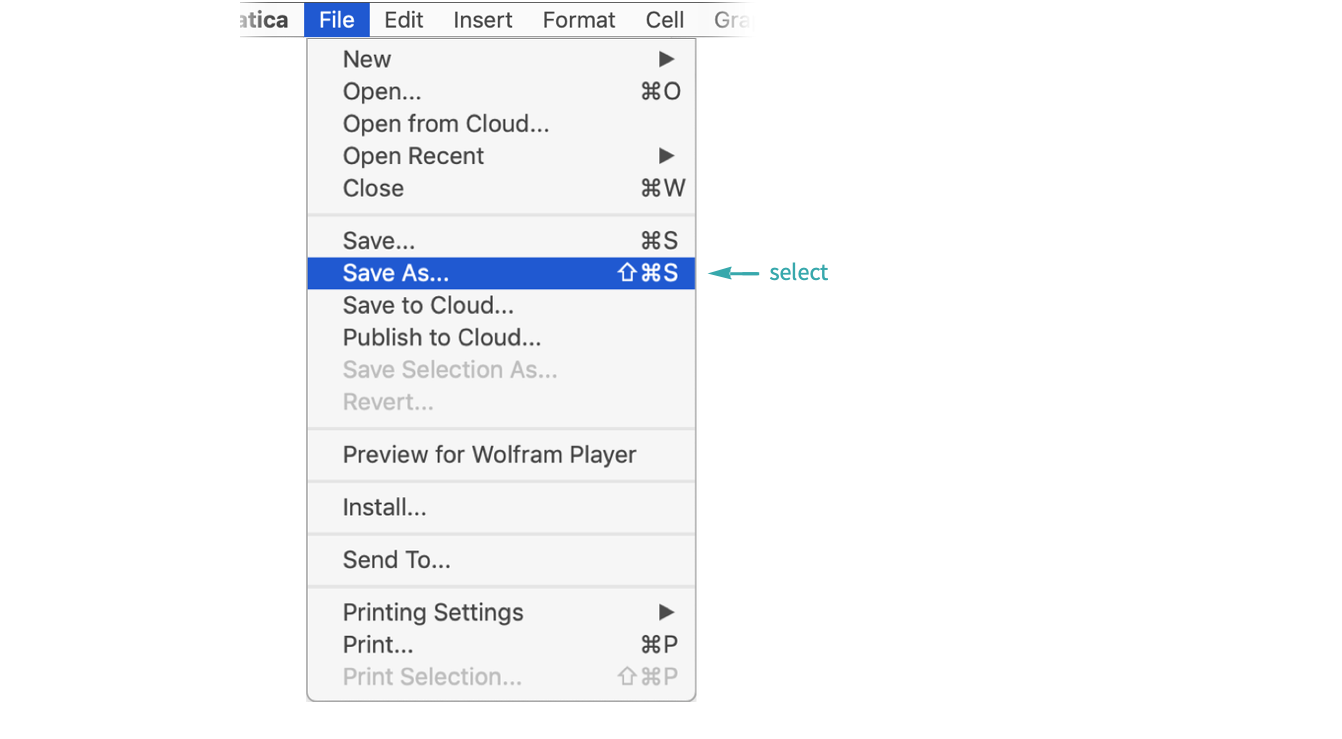This screenshot has width=1342, height=739.
Task: Open the Edit menu
Action: pos(403,20)
